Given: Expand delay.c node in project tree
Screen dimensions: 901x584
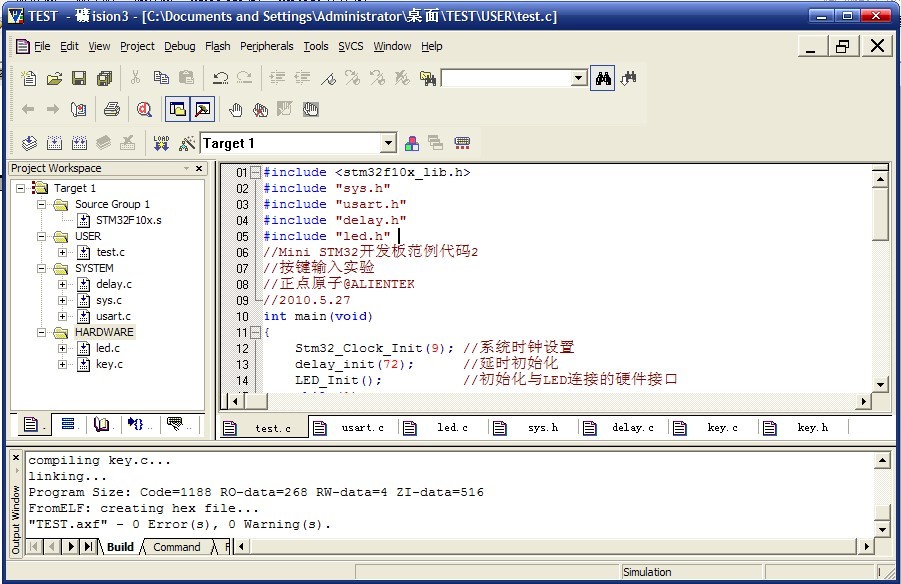Looking at the screenshot, I should tap(62, 285).
